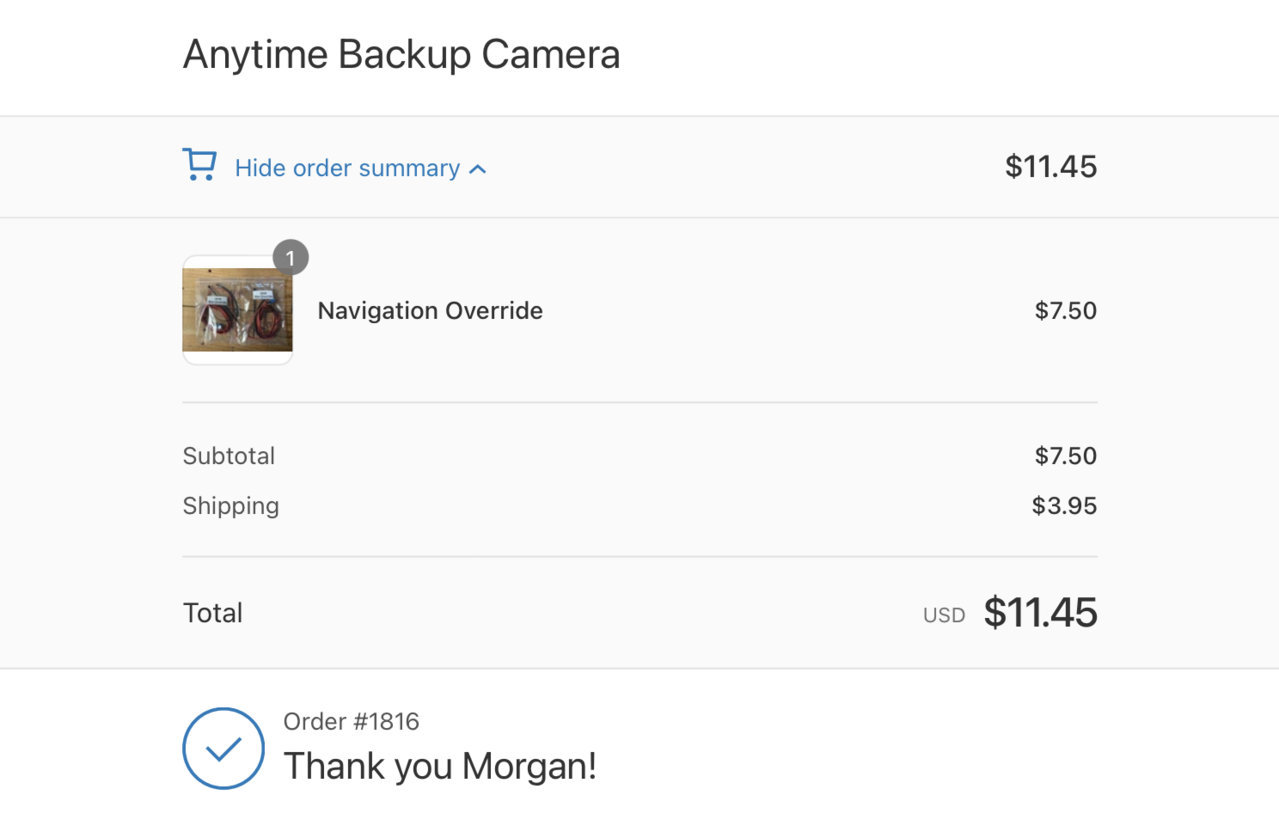Click the subtotal amount $7.50
This screenshot has width=1279, height=832.
pyautogui.click(x=1066, y=456)
